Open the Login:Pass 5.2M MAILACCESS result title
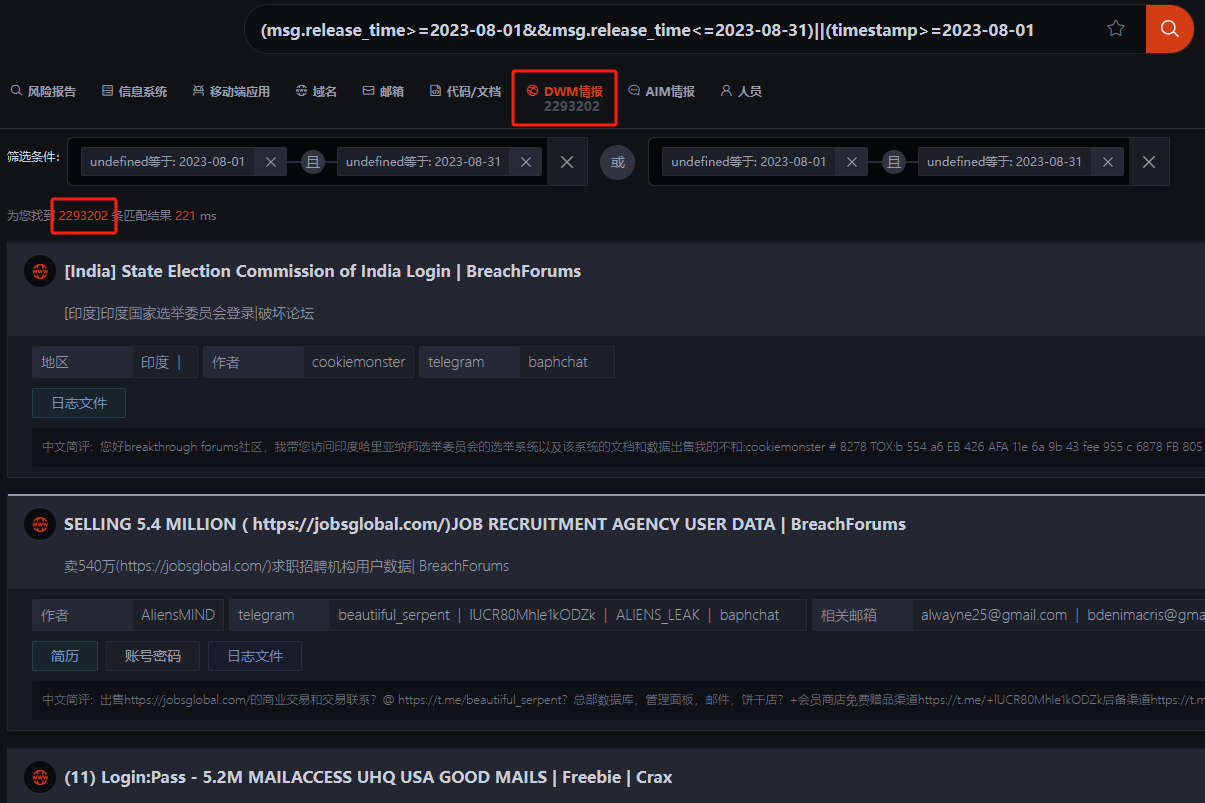 click(x=368, y=777)
